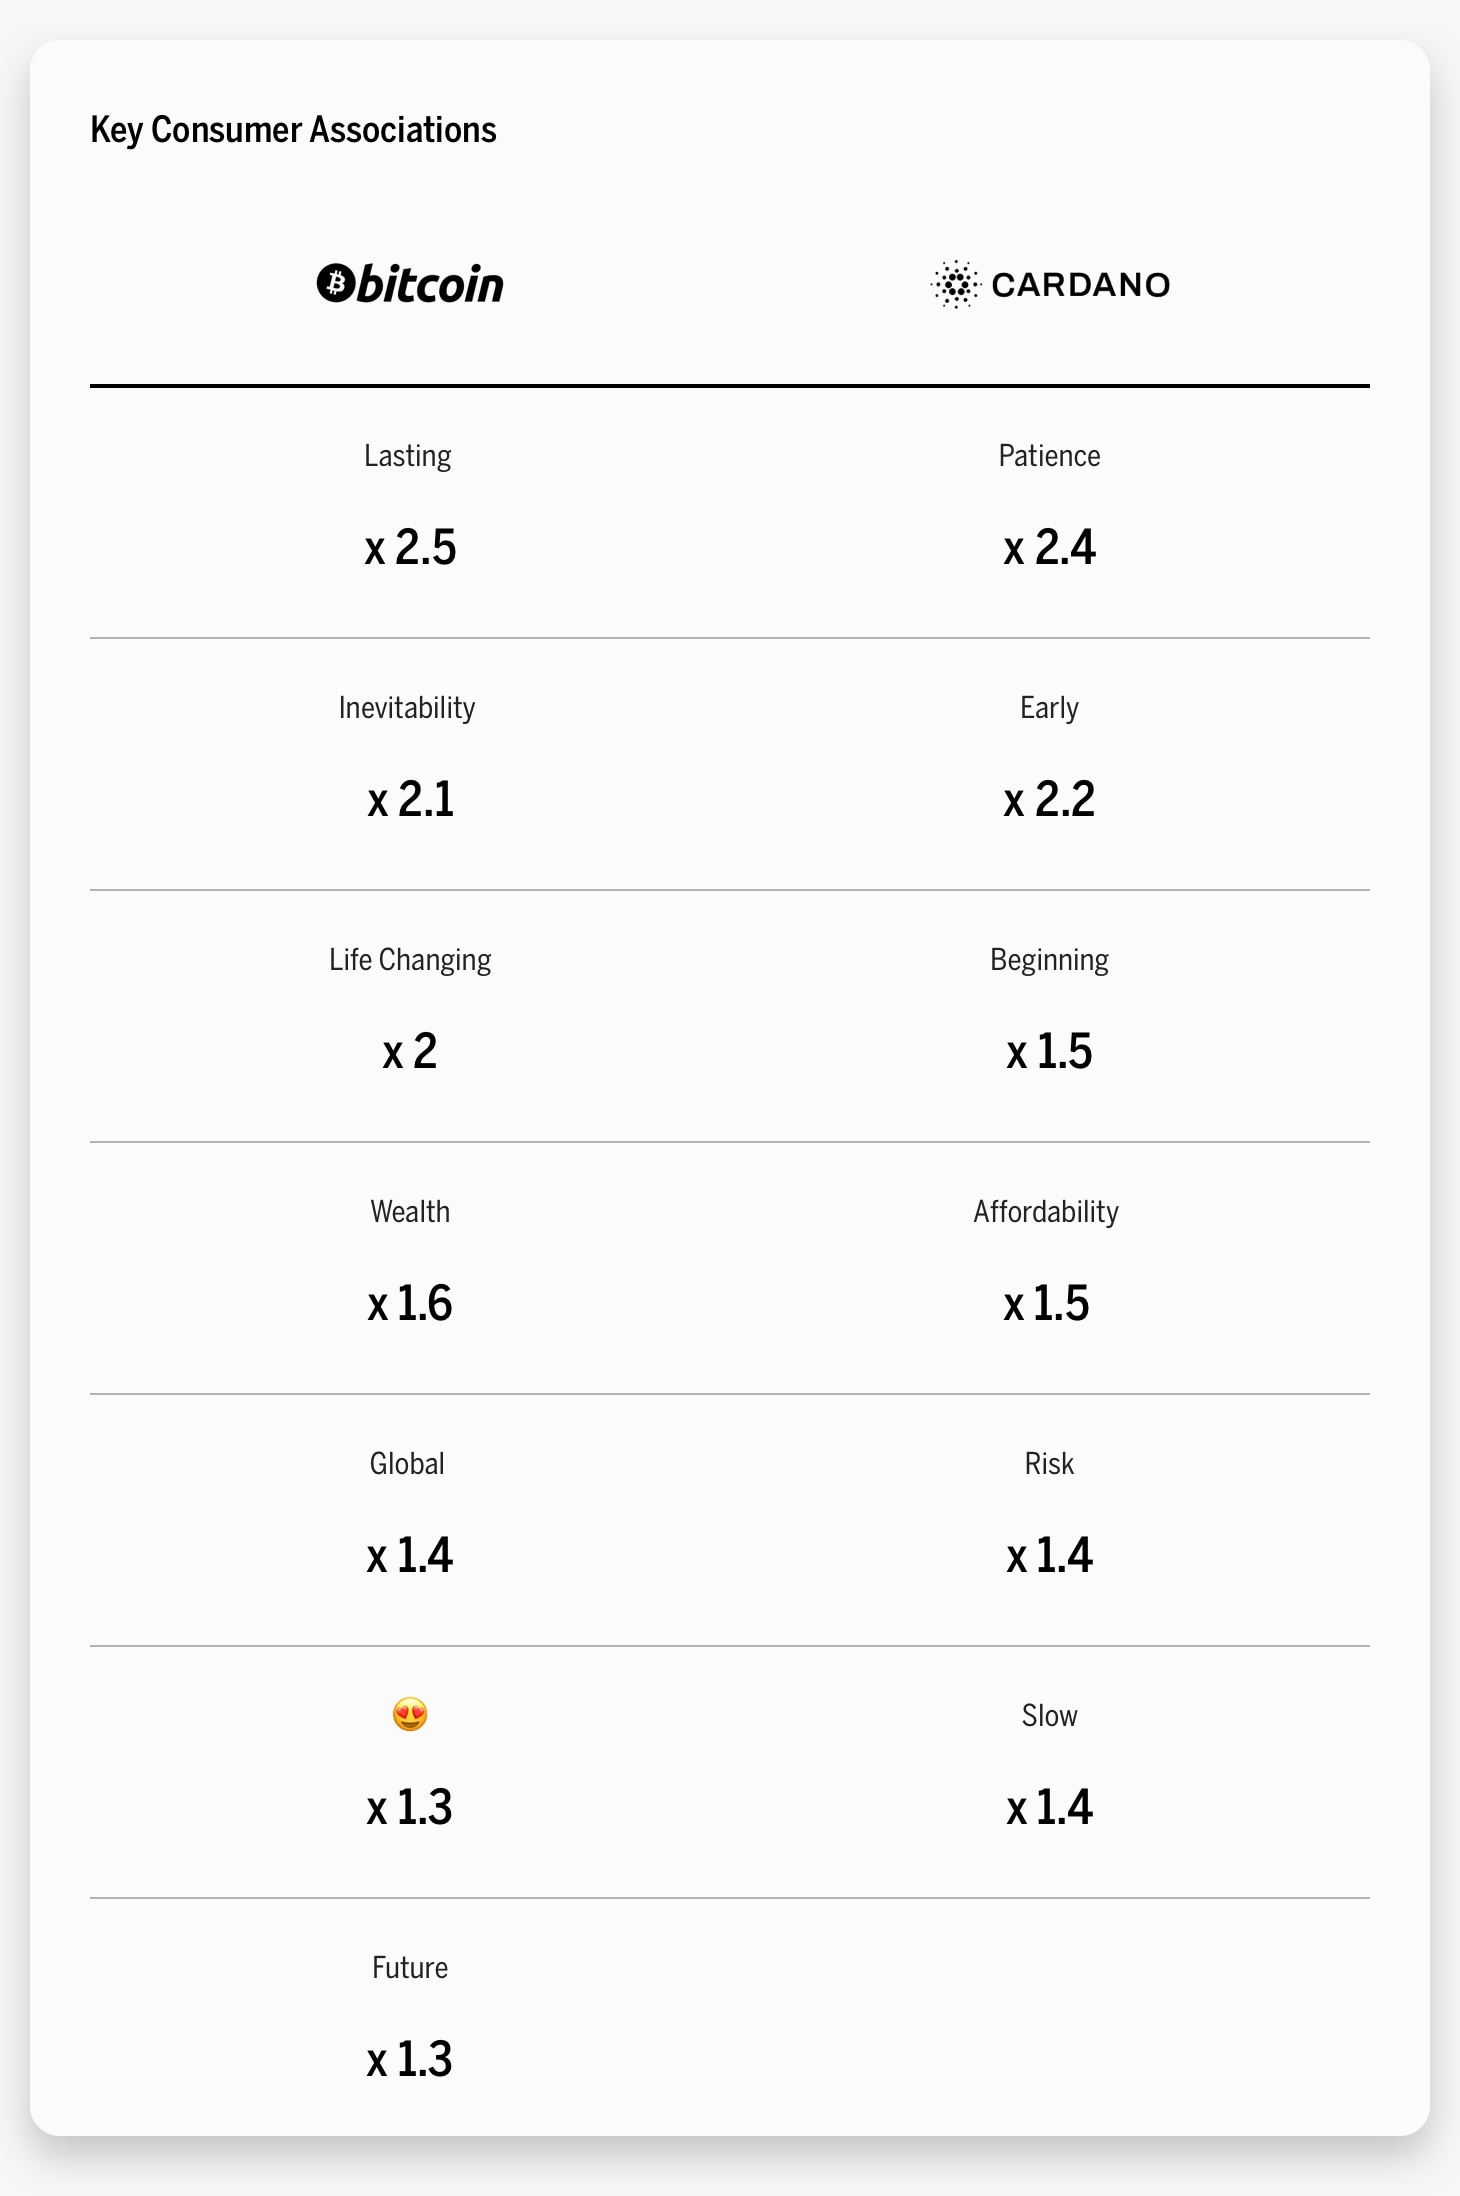Select the Slow label
Screen dimensions: 1460x2196
point(1049,1716)
